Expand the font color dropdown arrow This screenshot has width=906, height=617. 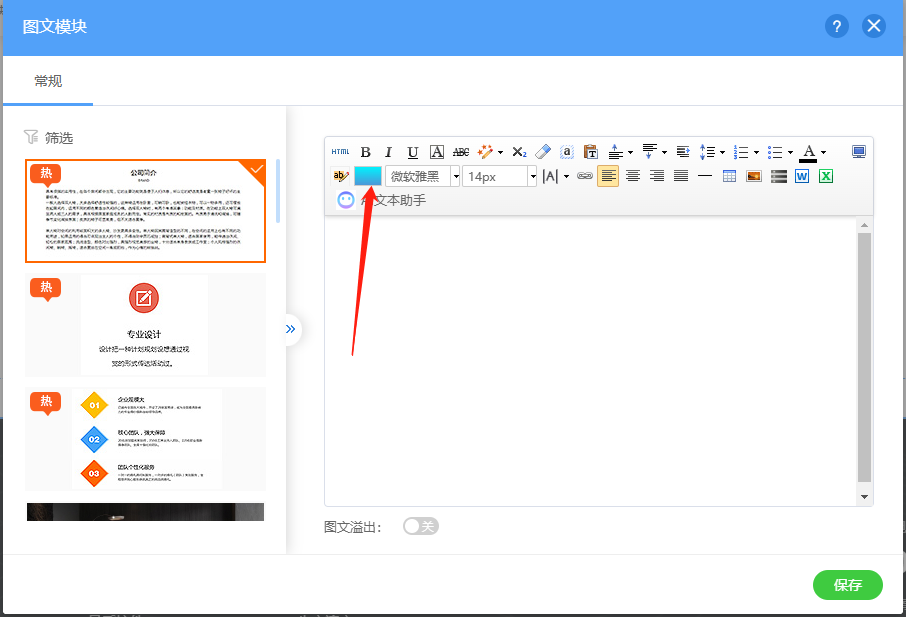pos(823,153)
